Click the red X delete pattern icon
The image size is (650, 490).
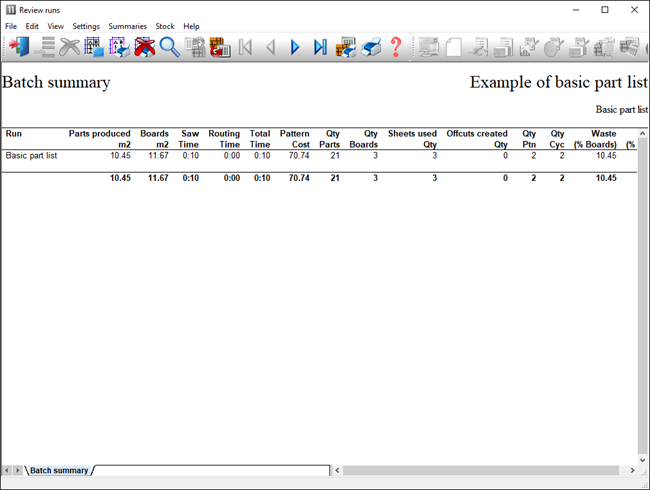145,47
